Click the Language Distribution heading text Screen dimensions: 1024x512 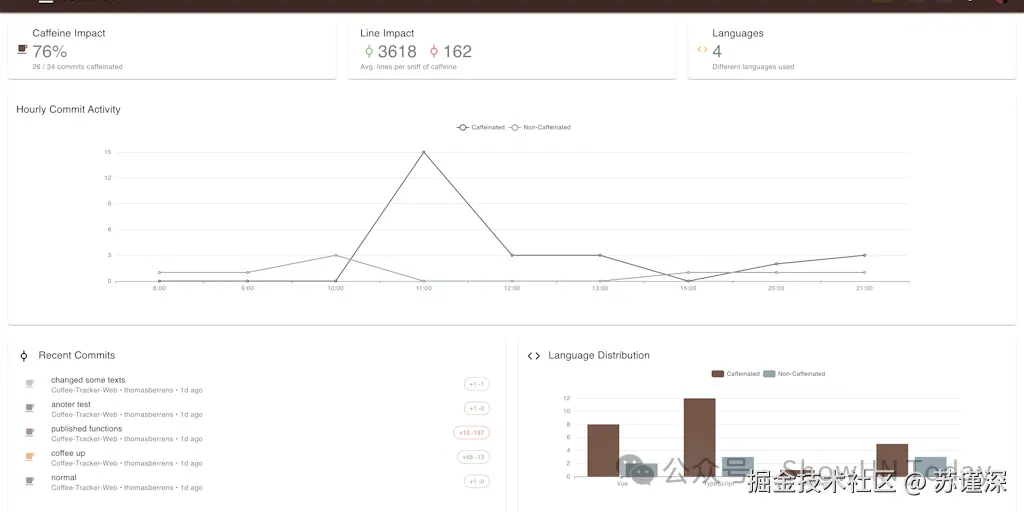(x=599, y=355)
